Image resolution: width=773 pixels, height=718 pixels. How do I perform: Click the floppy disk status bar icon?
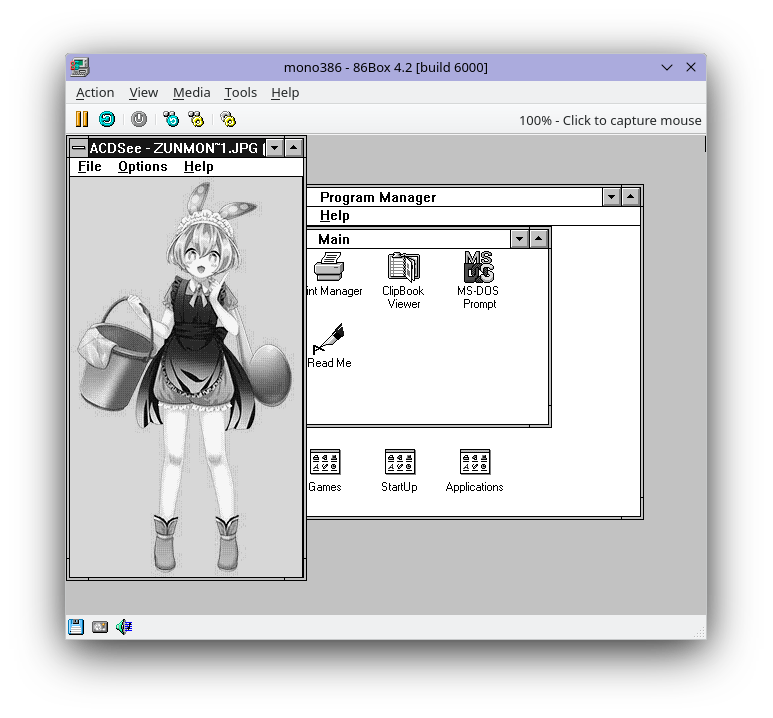76,627
